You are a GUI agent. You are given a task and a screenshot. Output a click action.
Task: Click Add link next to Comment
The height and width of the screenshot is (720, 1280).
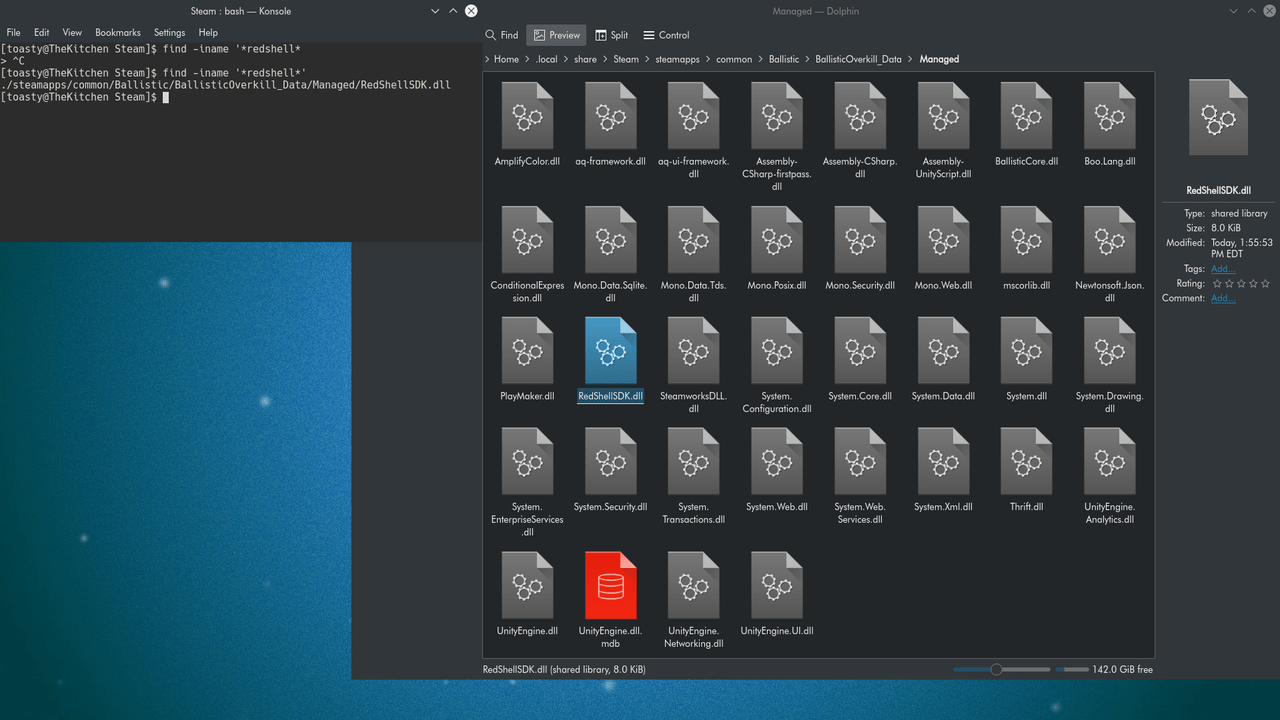tap(1222, 297)
